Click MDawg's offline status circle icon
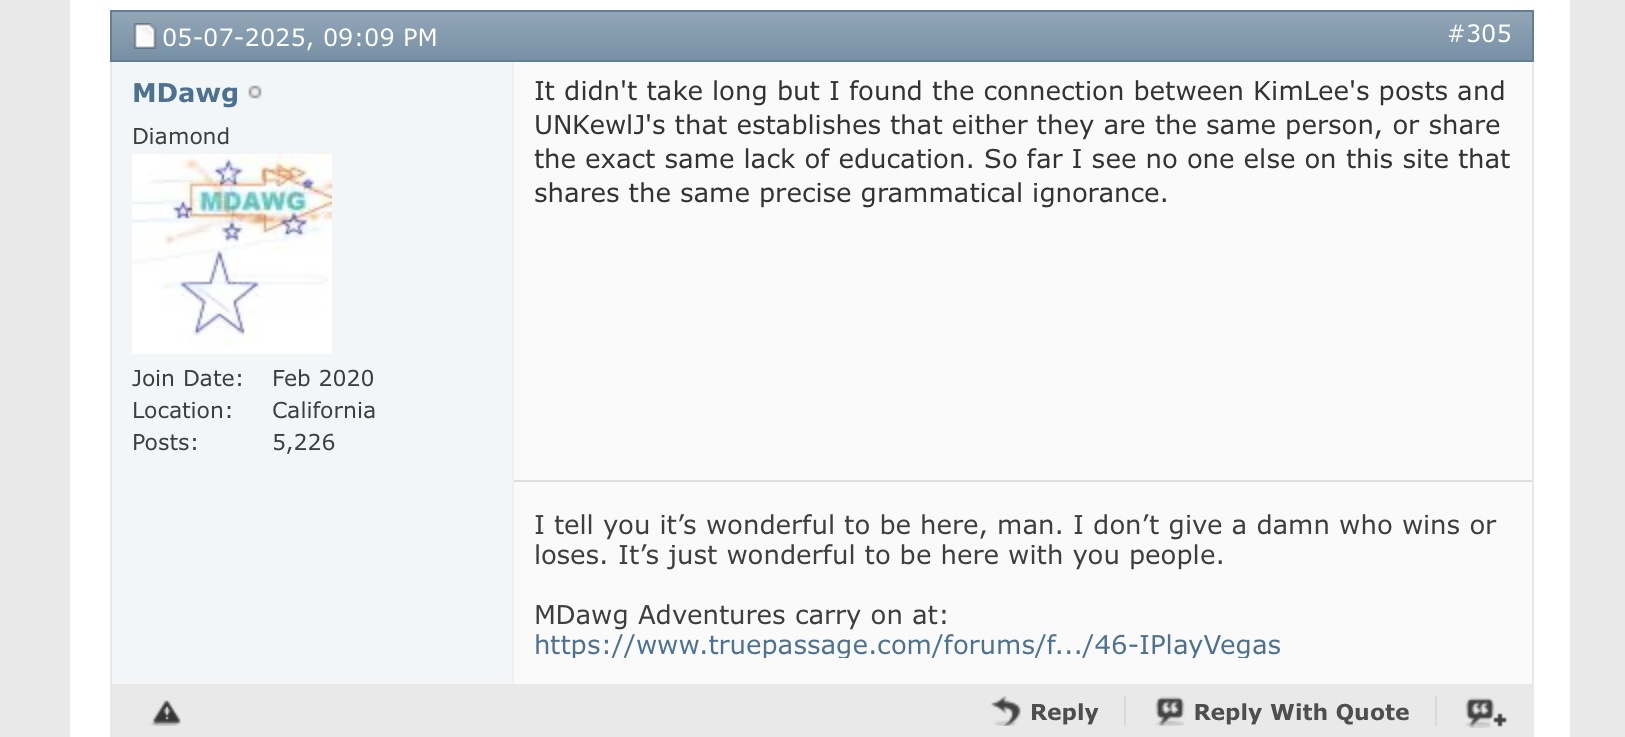 point(255,92)
